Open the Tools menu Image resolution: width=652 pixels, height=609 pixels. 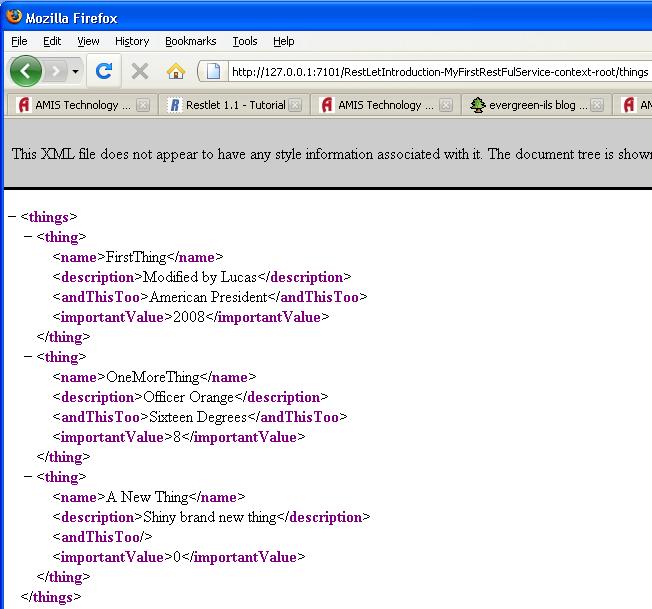pos(245,41)
